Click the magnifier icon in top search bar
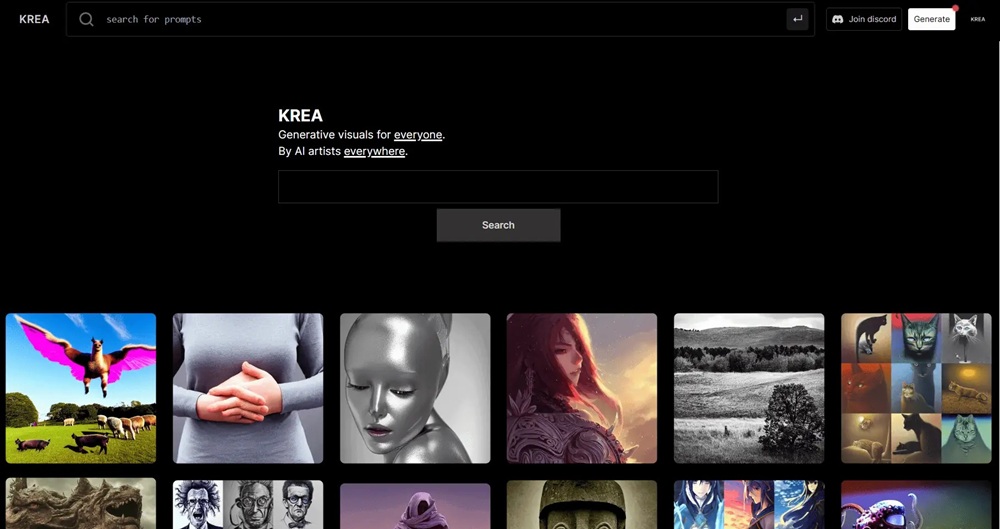1000x529 pixels. coord(86,19)
